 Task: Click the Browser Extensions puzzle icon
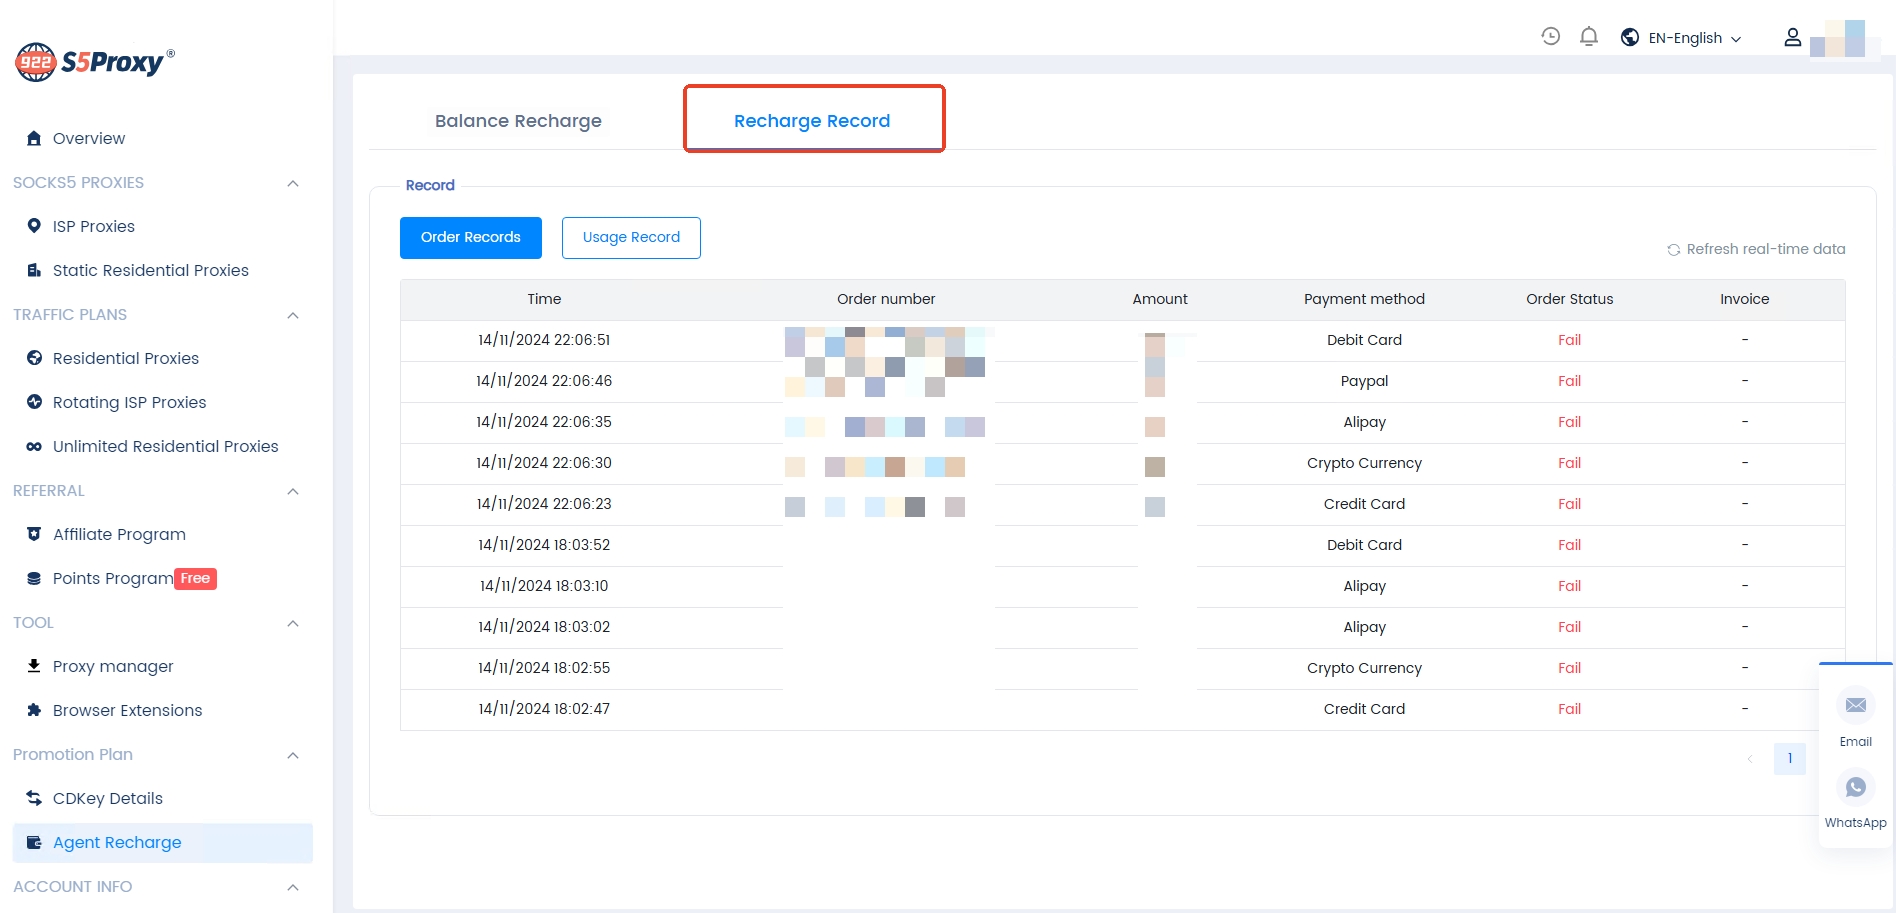[x=34, y=710]
